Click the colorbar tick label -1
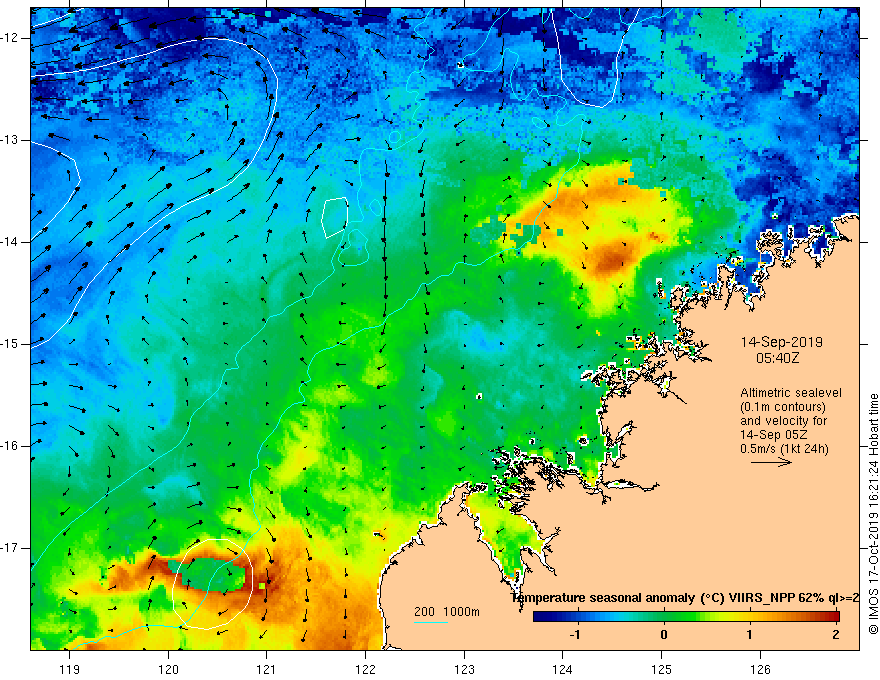The width and height of the screenshot is (880, 680). coord(575,635)
